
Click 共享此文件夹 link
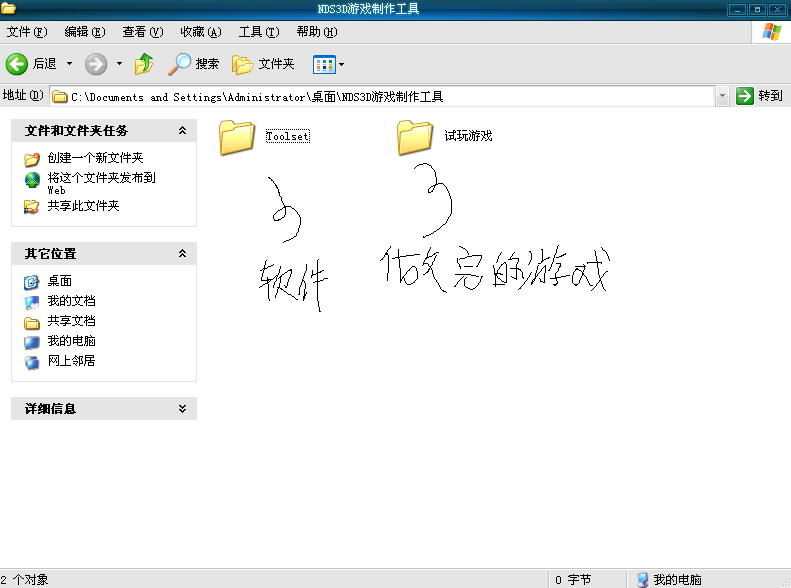[83, 206]
